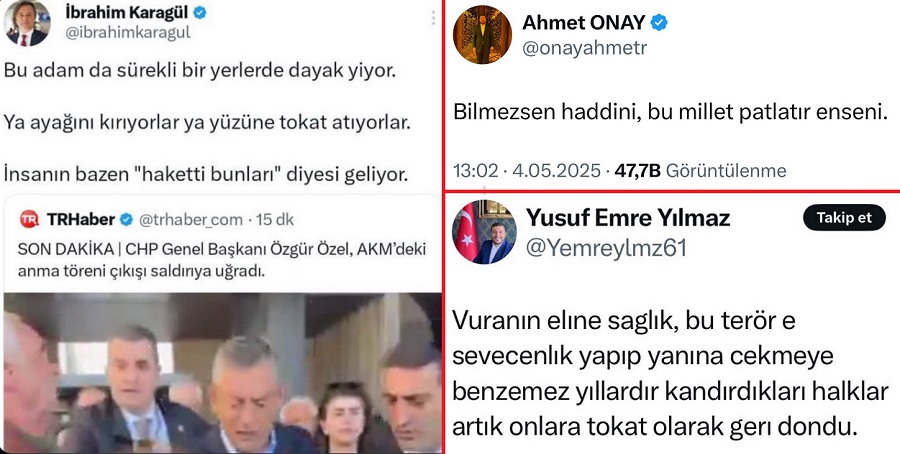
Task: Open the @ibrahimkaragul handle link
Action: [x=127, y=33]
